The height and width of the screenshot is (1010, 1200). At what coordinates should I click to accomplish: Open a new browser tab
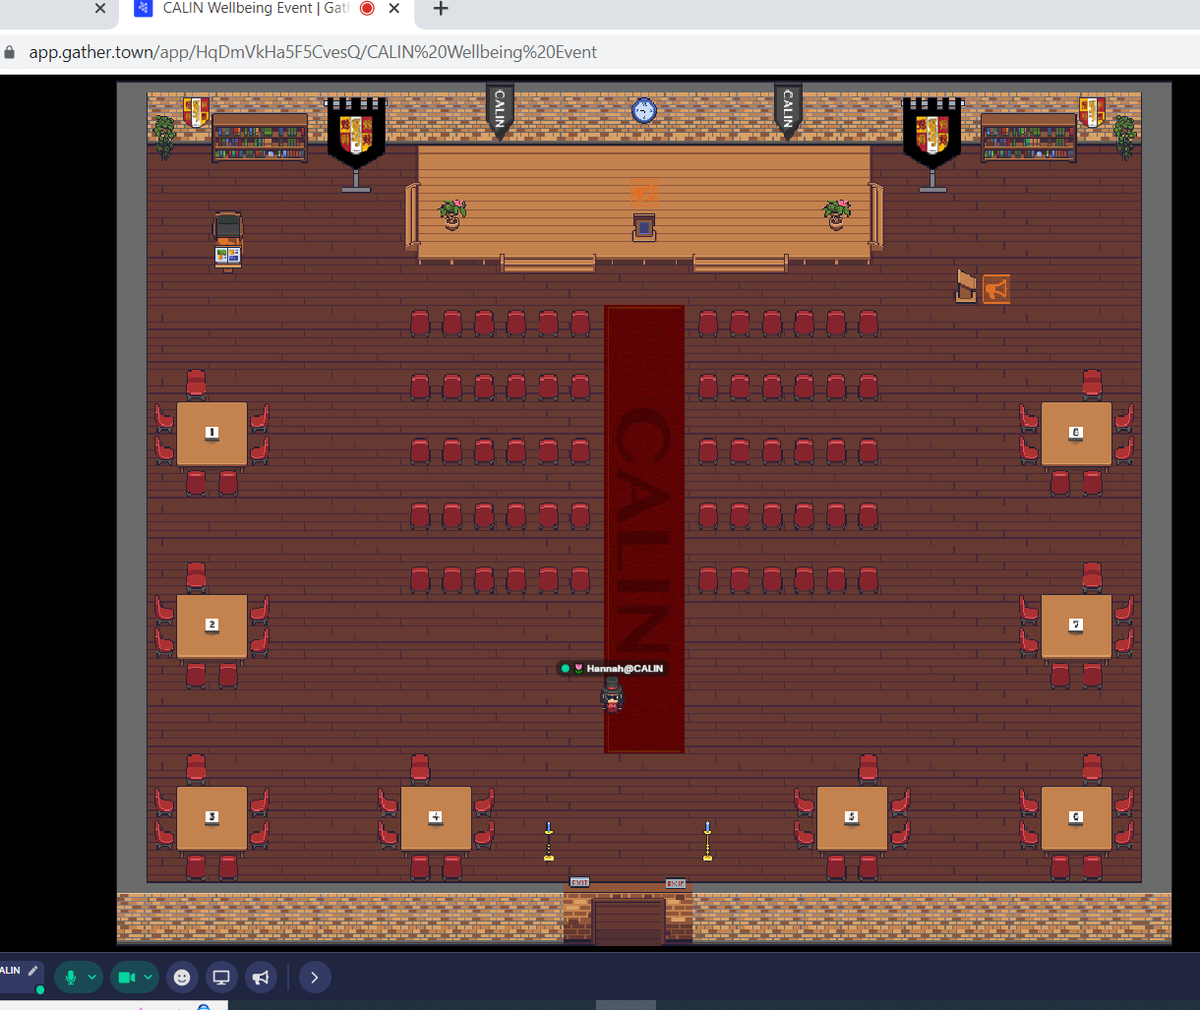pyautogui.click(x=440, y=8)
